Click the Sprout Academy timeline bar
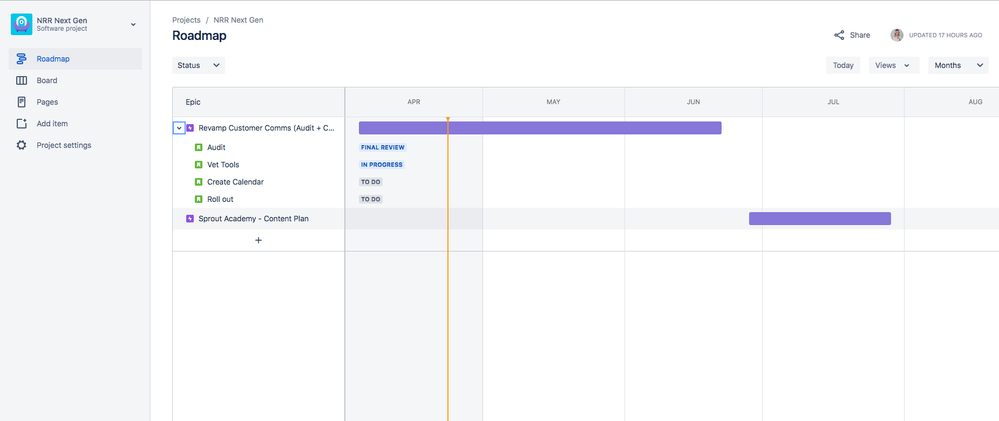Image resolution: width=999 pixels, height=421 pixels. pos(819,218)
